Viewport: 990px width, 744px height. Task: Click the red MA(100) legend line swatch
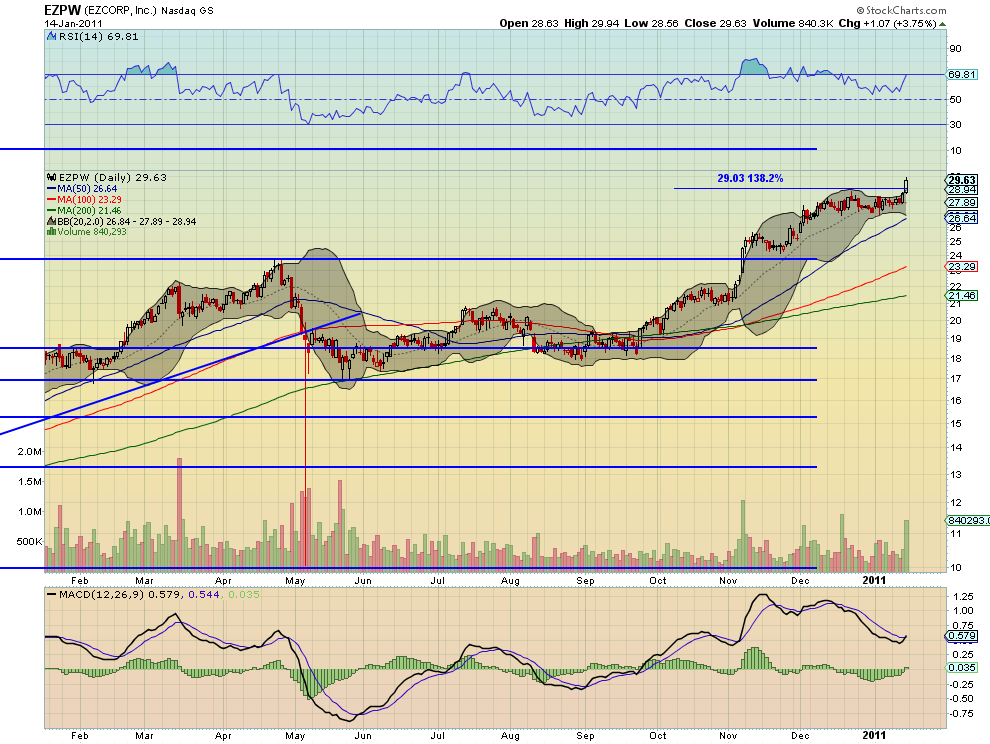pyautogui.click(x=52, y=200)
